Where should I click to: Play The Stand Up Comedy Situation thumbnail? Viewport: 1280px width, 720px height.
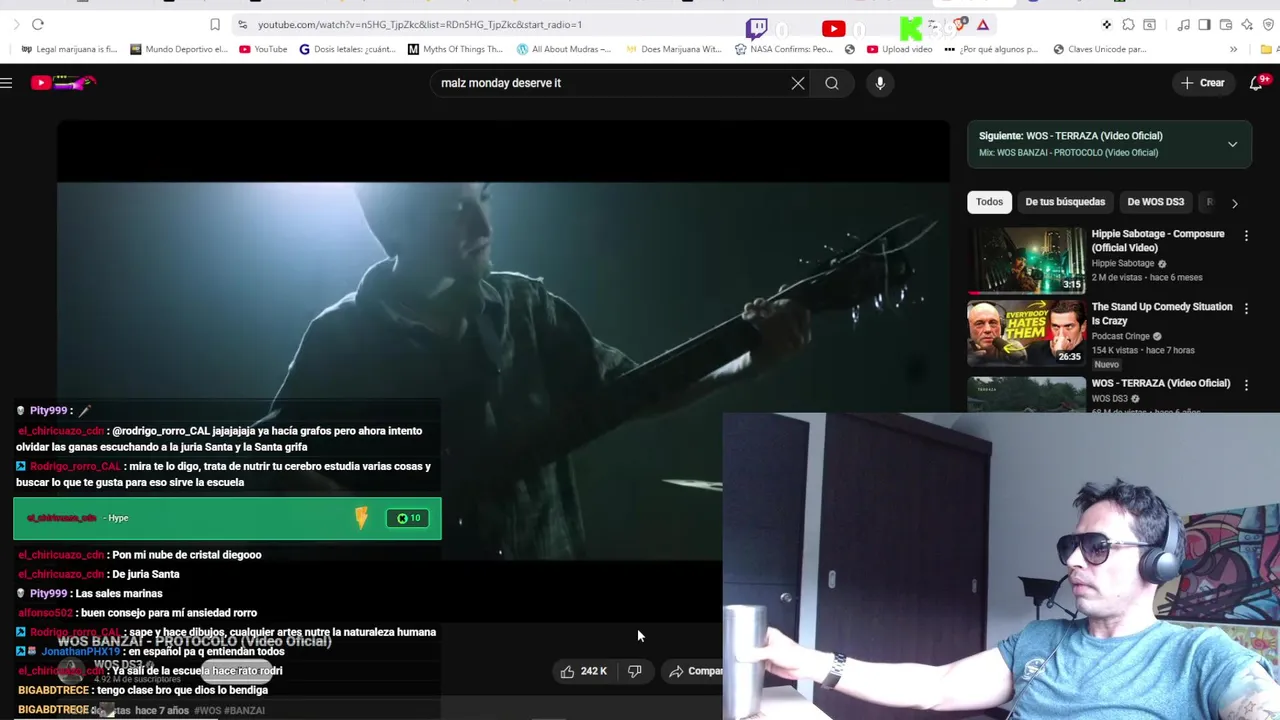point(1026,333)
